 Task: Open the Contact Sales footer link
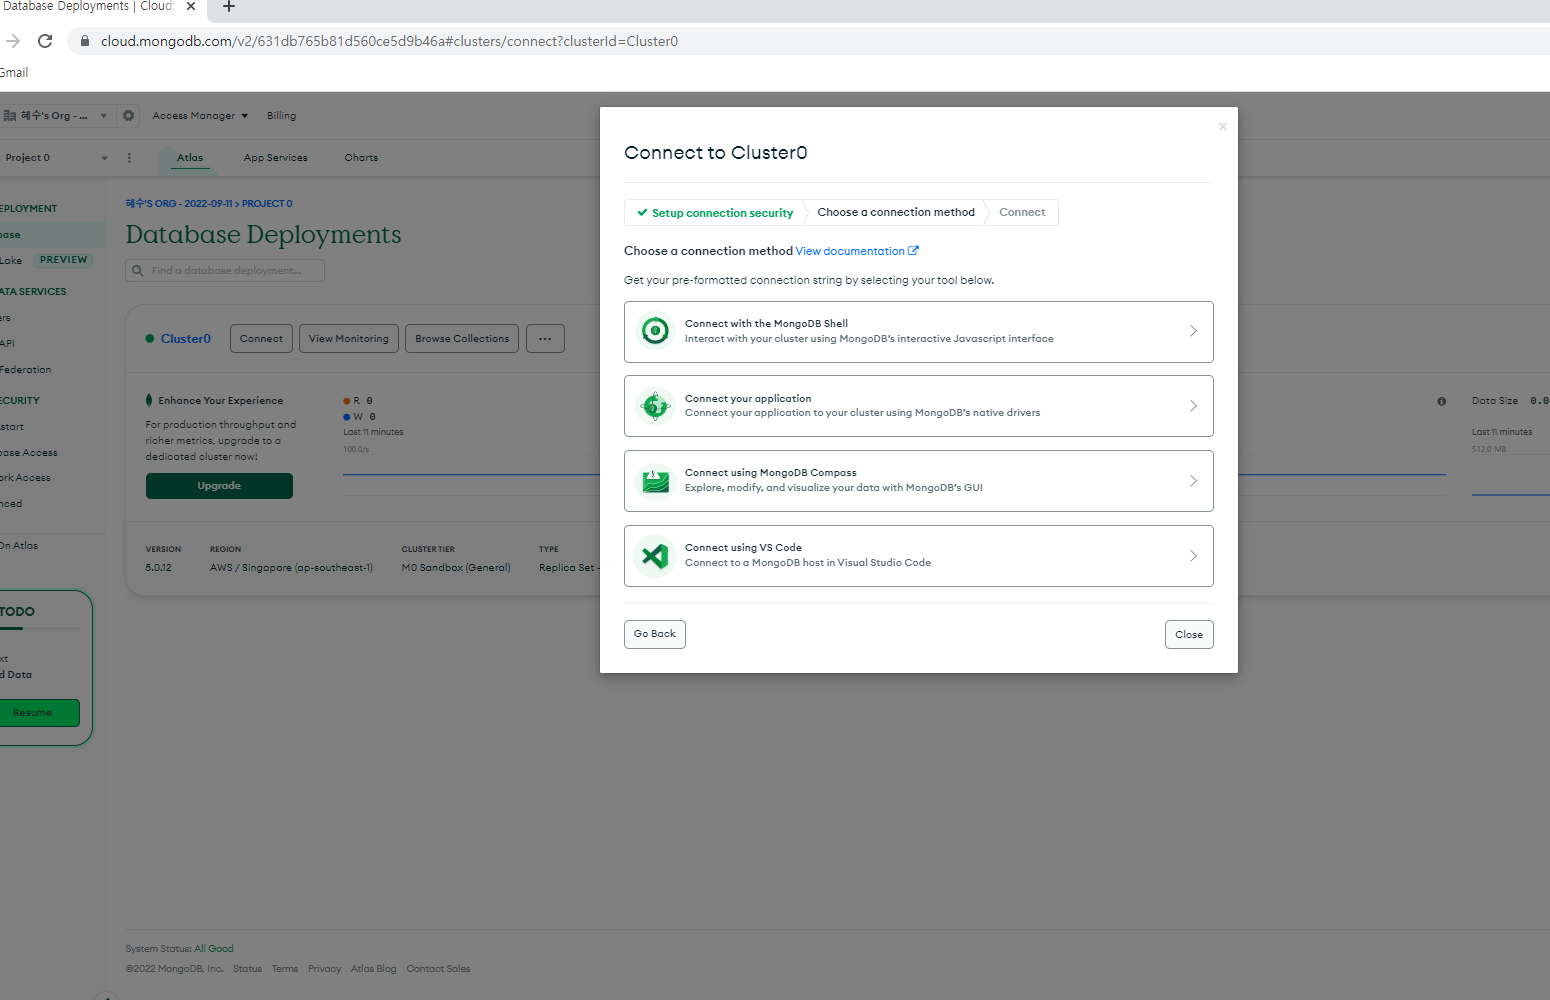438,969
